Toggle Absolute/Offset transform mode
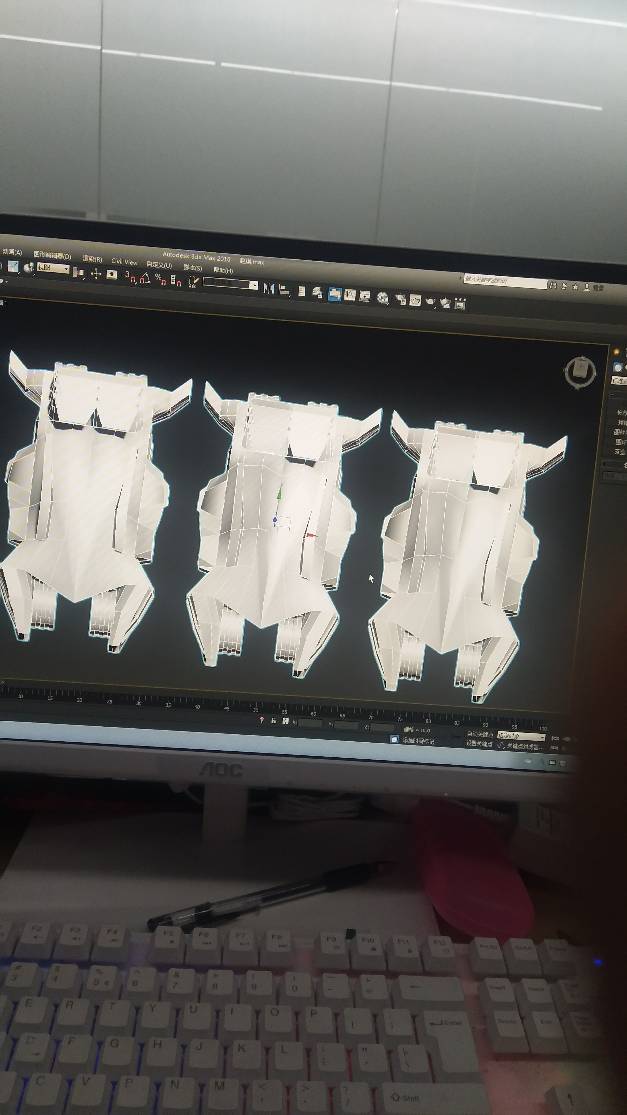The height and width of the screenshot is (1115, 627). 285,721
